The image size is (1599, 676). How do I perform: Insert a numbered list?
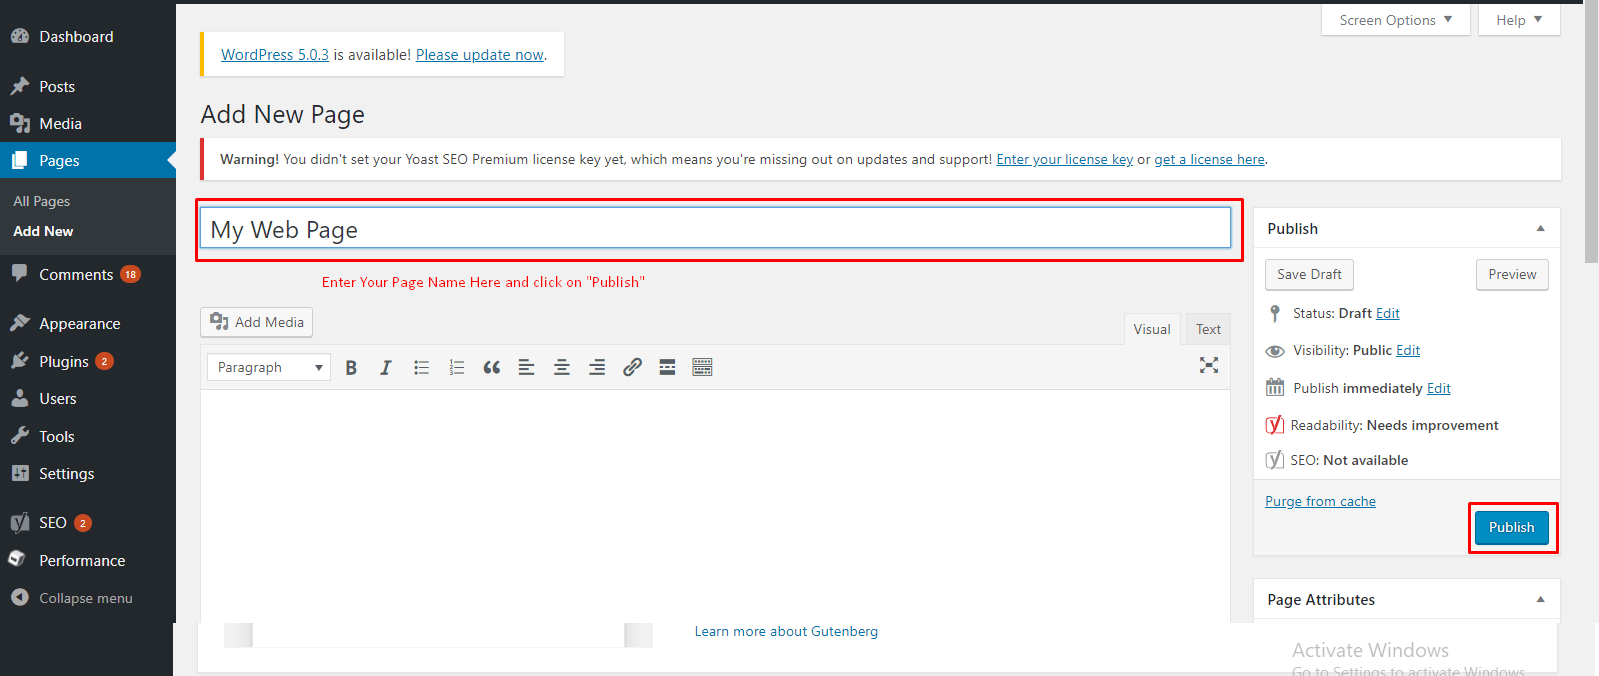click(456, 367)
